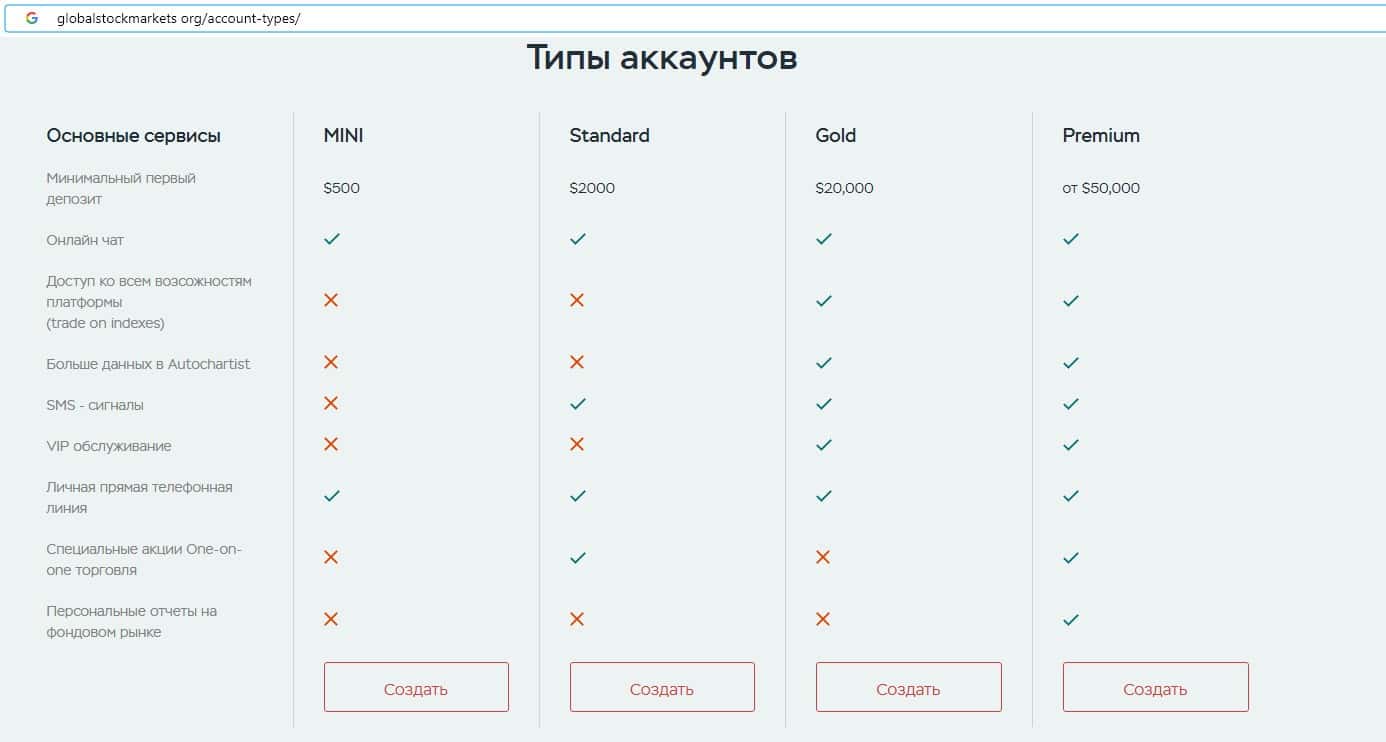Click MINI checkmark for Личная прямая телефонная линия
The width and height of the screenshot is (1386, 742).
point(332,496)
